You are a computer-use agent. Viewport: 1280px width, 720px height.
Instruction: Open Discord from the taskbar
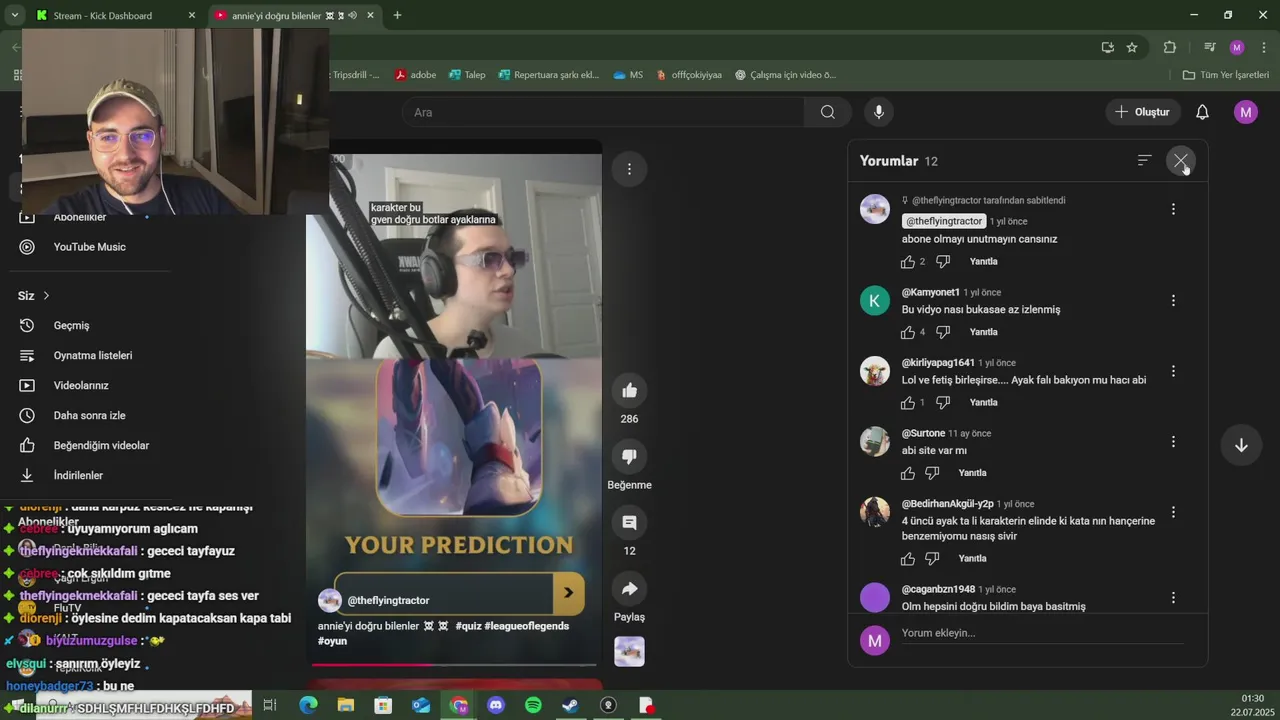496,705
